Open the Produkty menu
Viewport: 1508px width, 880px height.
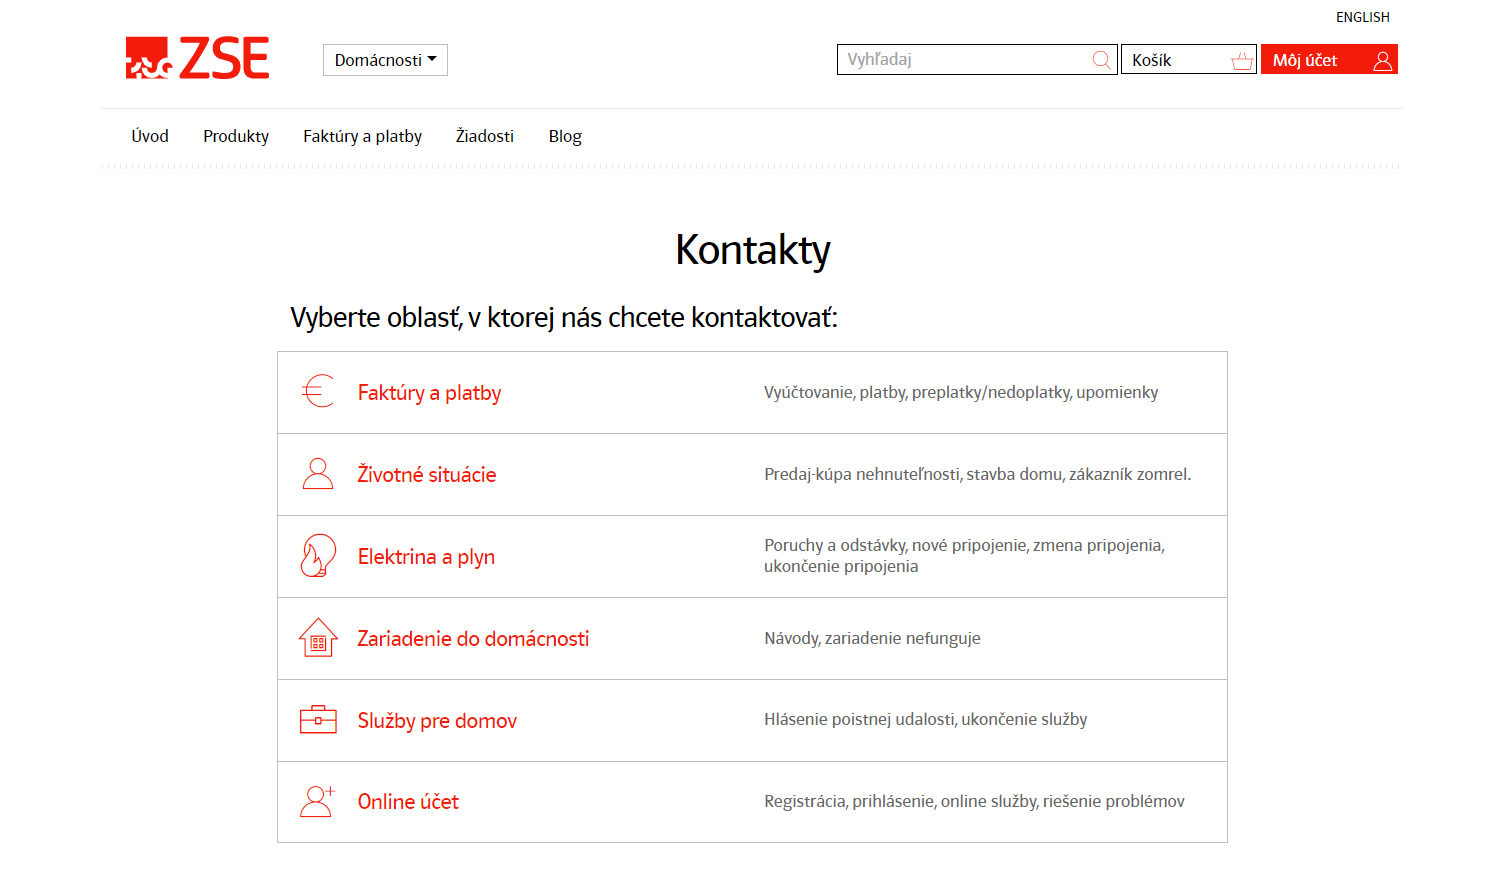coord(236,136)
